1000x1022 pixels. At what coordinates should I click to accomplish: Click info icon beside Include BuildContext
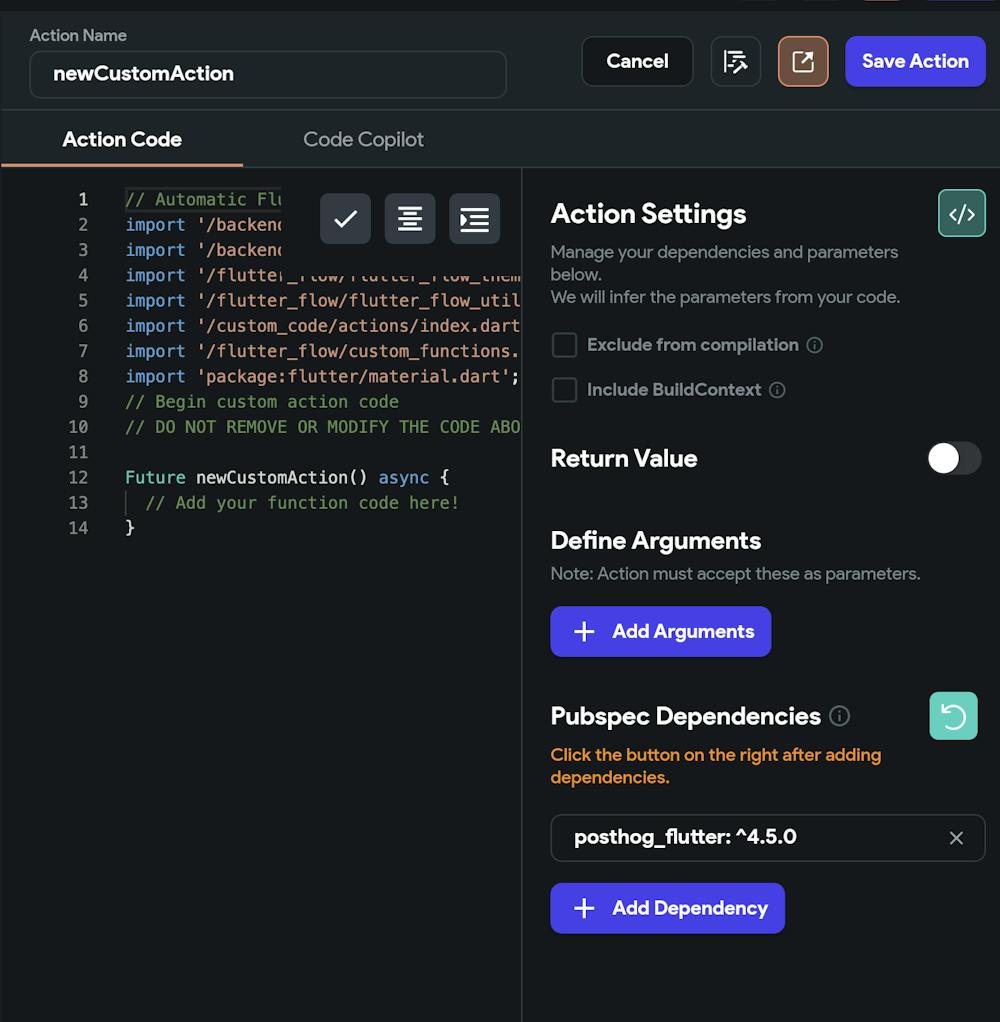pos(777,390)
